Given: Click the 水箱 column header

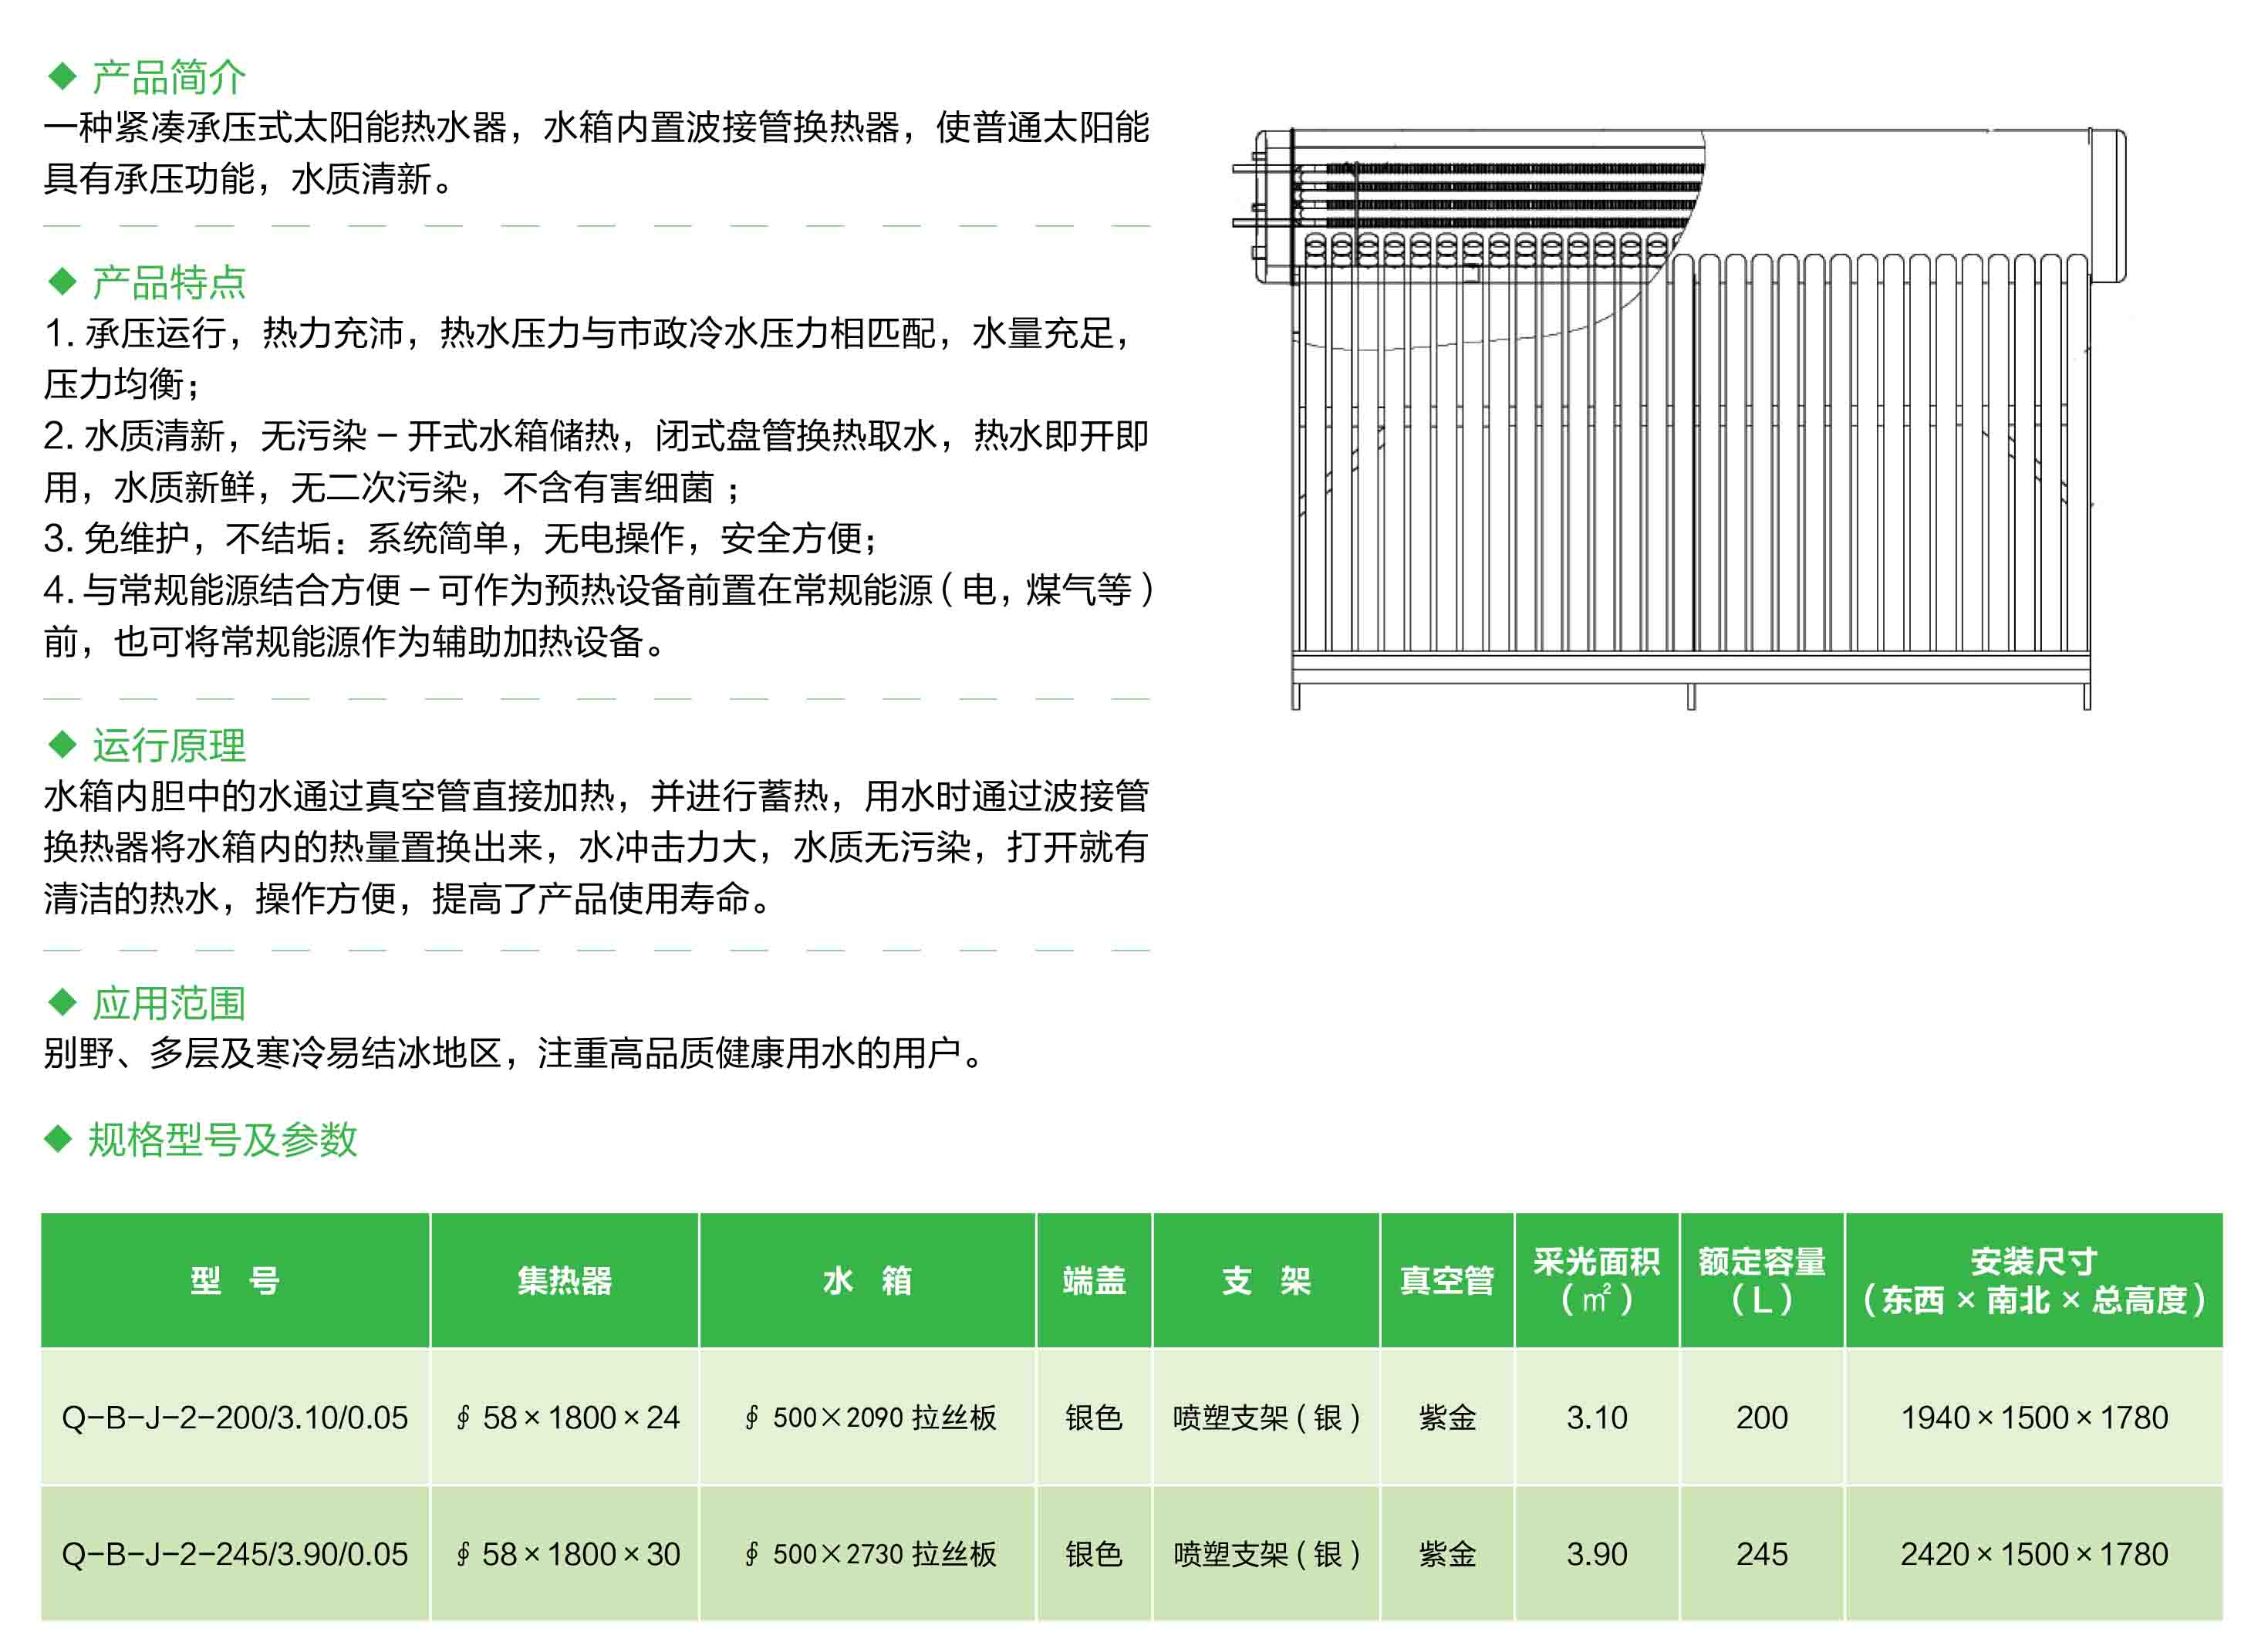Looking at the screenshot, I should [x=867, y=1280].
